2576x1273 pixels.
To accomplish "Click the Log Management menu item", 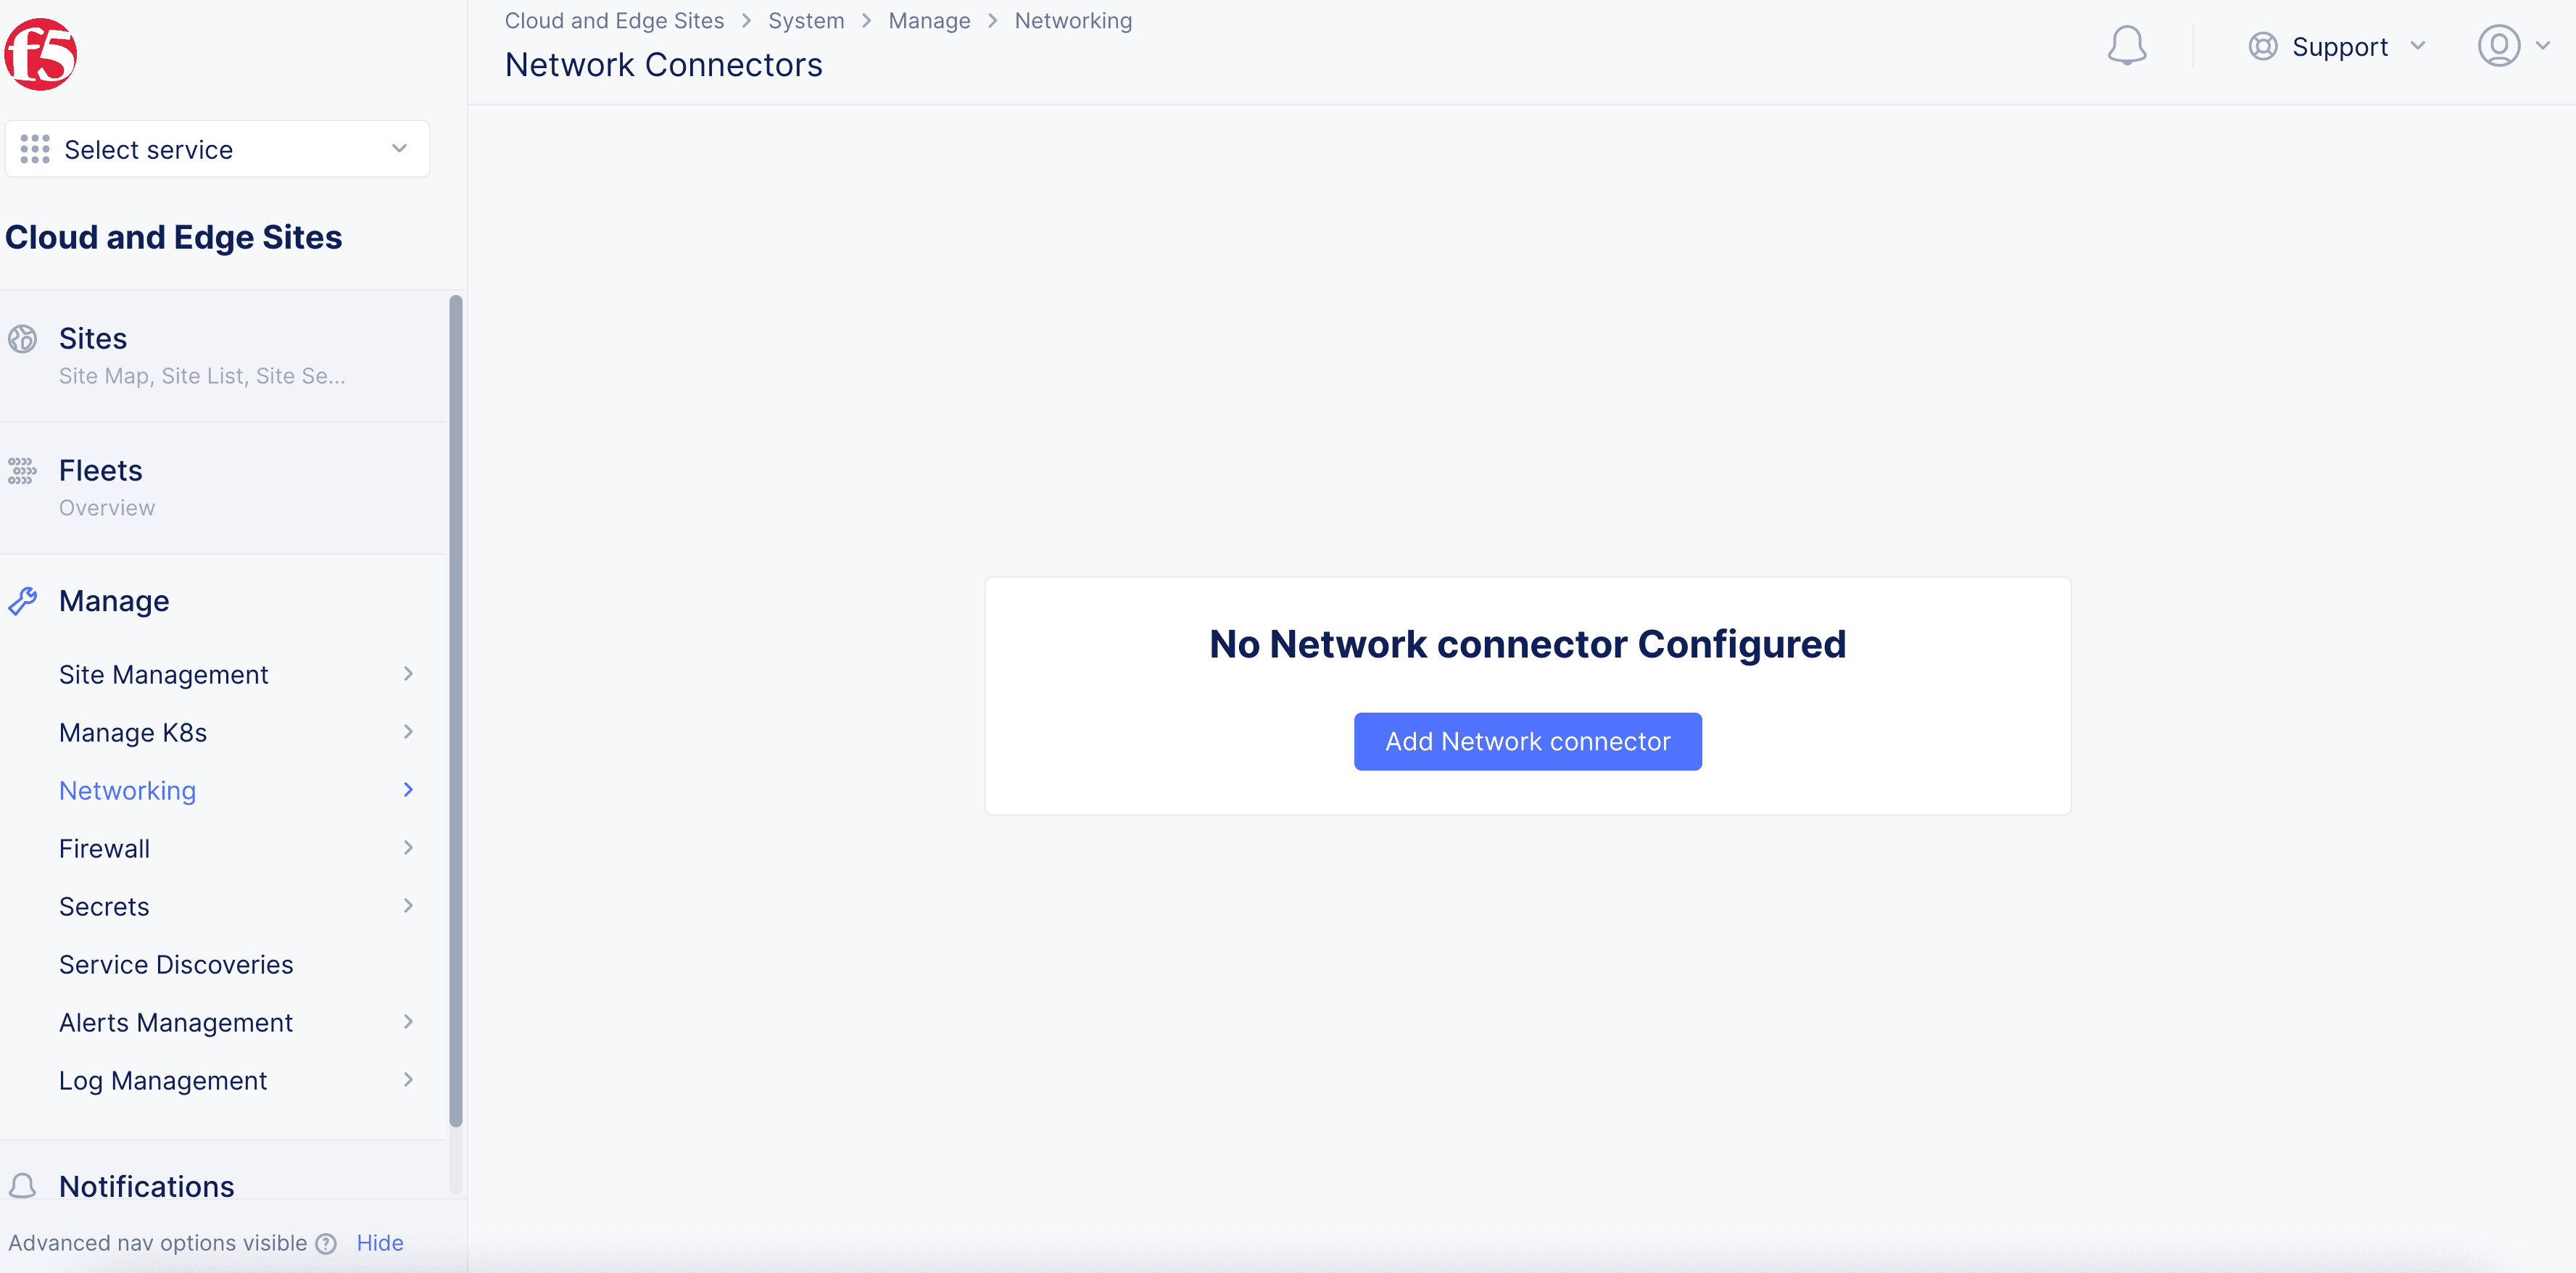I will pyautogui.click(x=162, y=1079).
